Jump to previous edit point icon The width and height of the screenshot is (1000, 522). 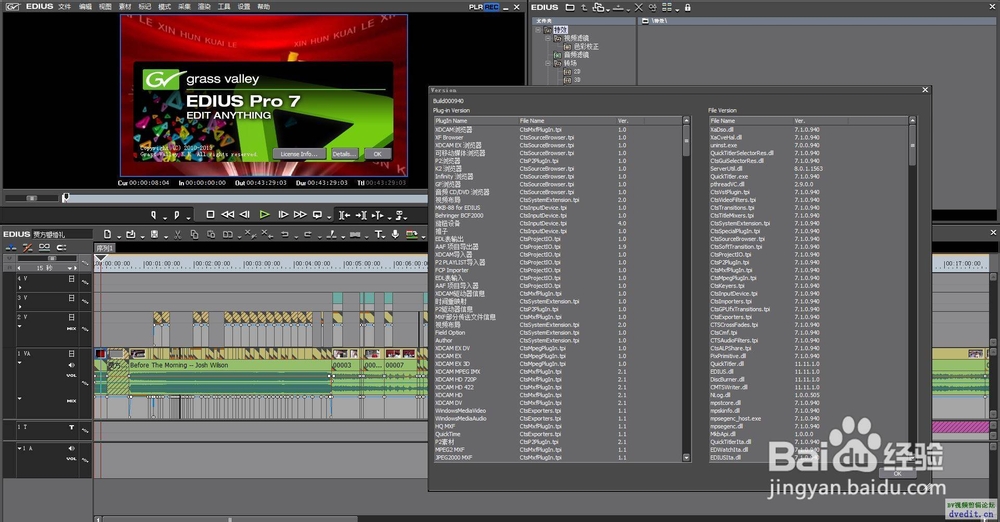click(344, 215)
